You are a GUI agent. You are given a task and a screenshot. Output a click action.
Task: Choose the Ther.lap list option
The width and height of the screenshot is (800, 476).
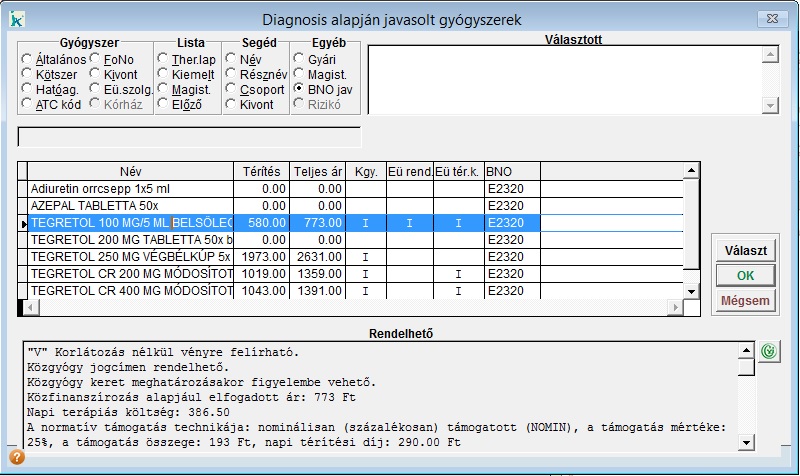(163, 60)
